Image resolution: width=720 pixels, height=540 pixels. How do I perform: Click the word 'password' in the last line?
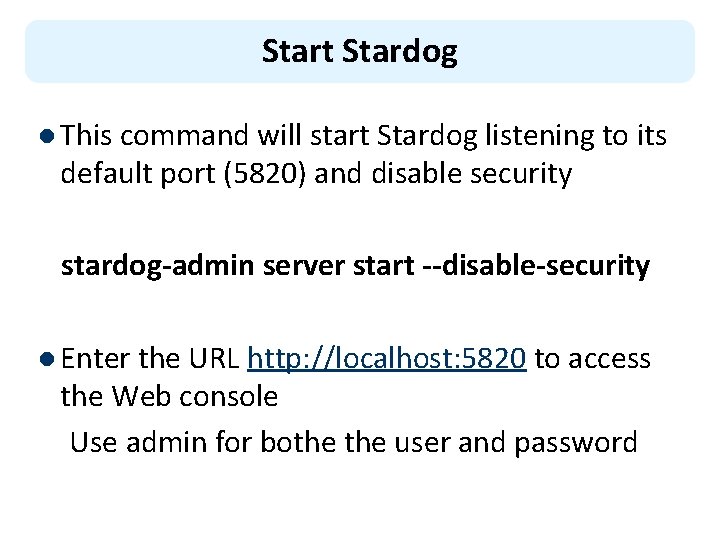576,443
